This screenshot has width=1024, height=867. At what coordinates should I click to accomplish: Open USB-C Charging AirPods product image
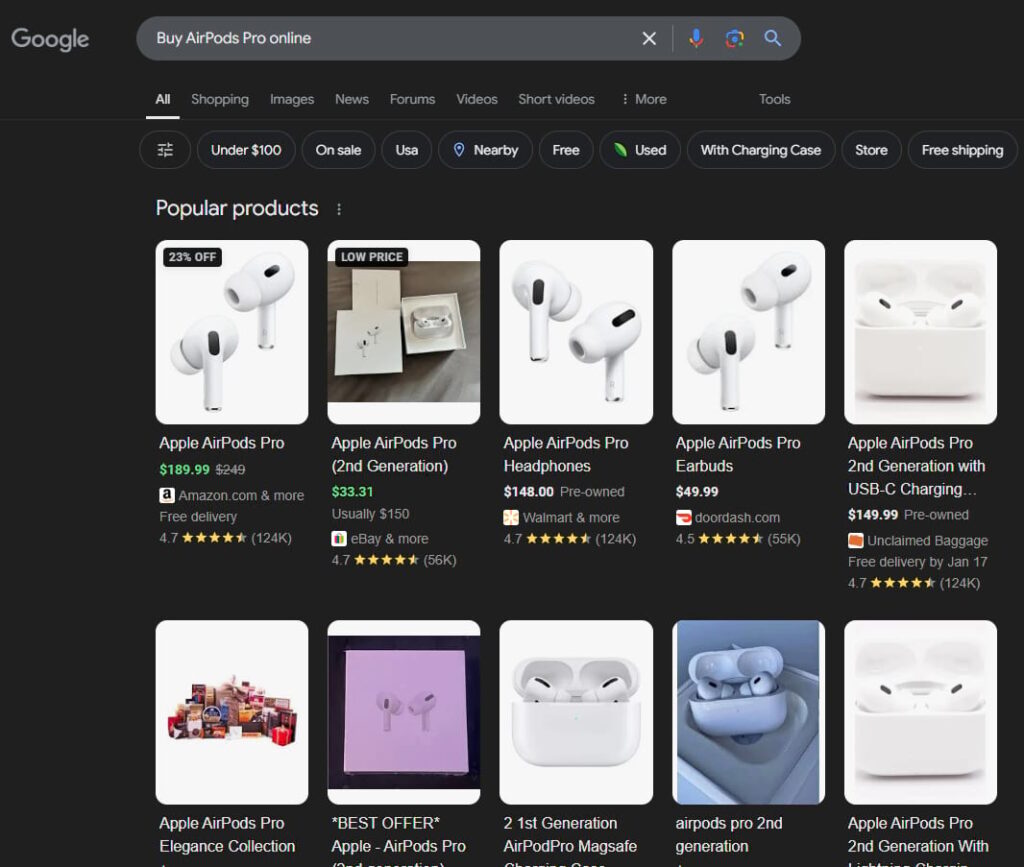(921, 332)
